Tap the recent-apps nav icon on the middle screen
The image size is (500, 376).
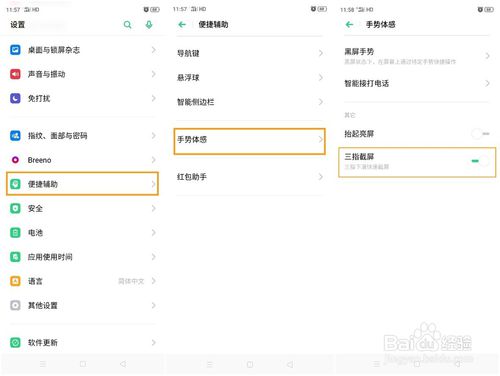pyautogui.click(x=210, y=364)
